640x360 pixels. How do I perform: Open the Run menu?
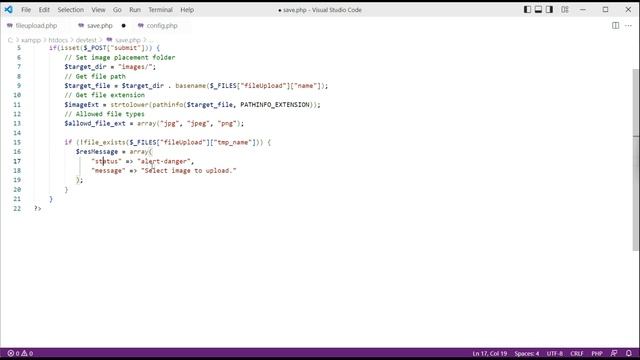coord(135,9)
